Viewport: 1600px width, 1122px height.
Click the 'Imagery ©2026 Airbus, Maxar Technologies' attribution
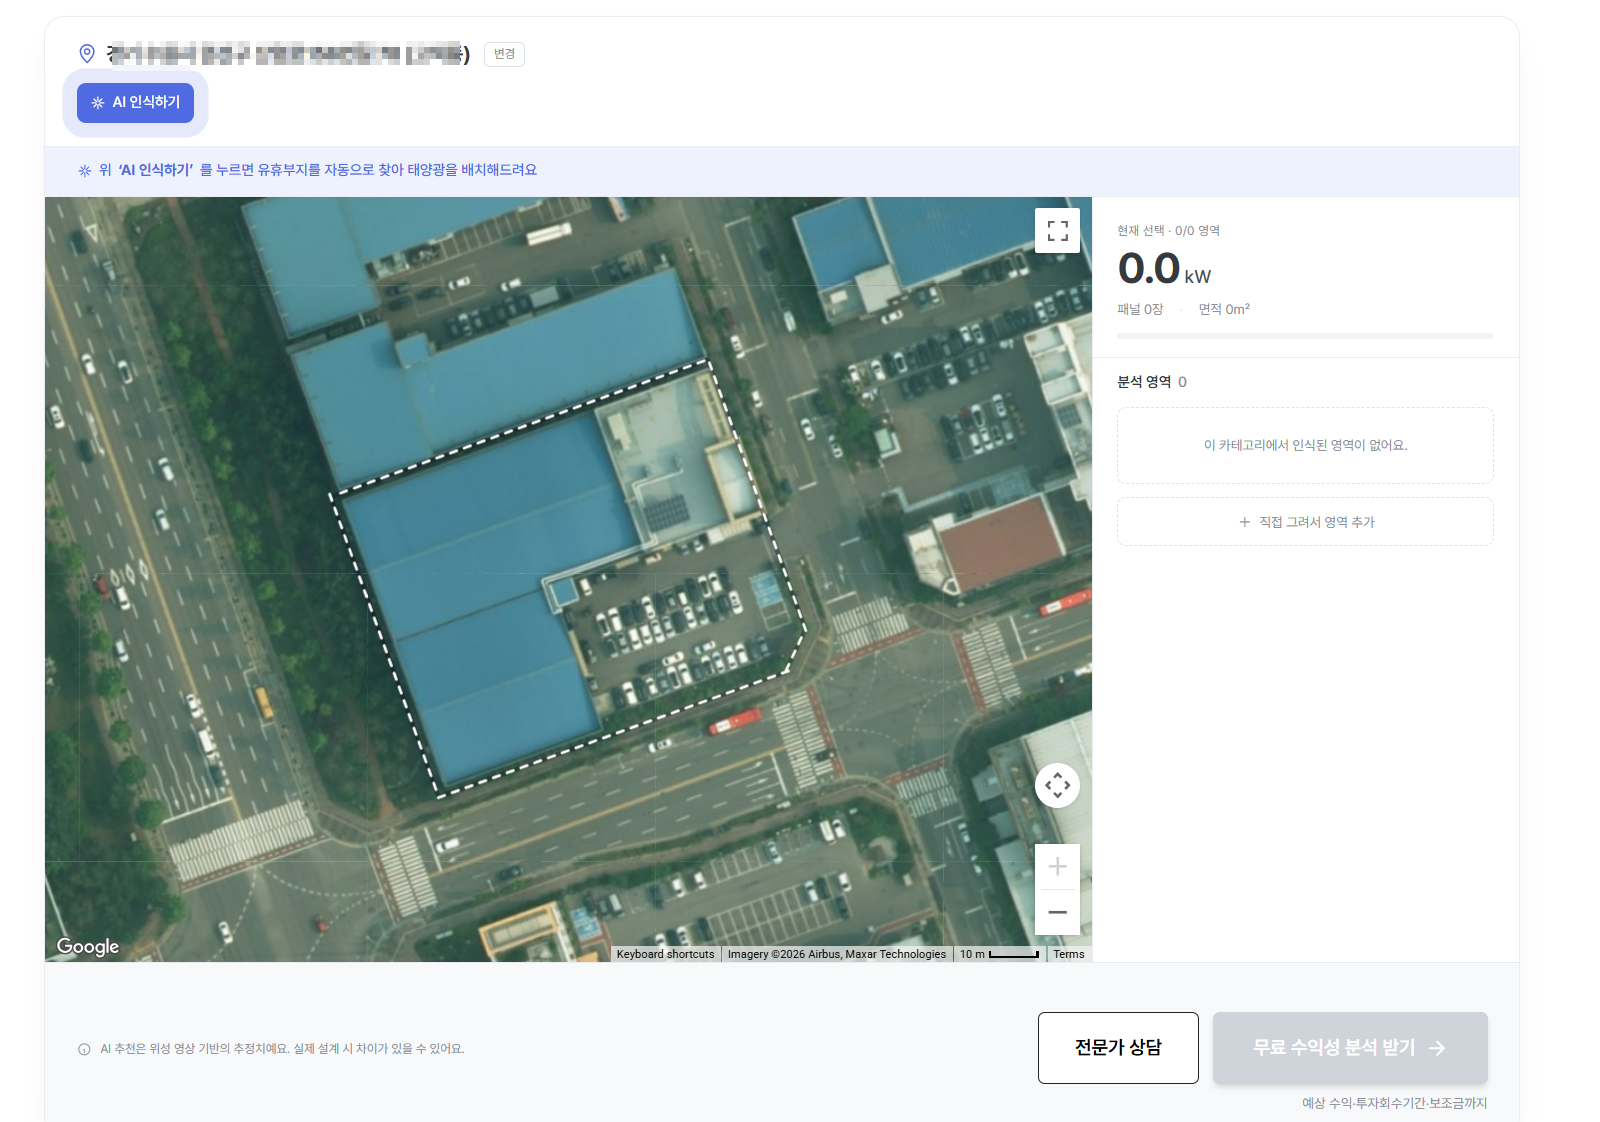(836, 954)
